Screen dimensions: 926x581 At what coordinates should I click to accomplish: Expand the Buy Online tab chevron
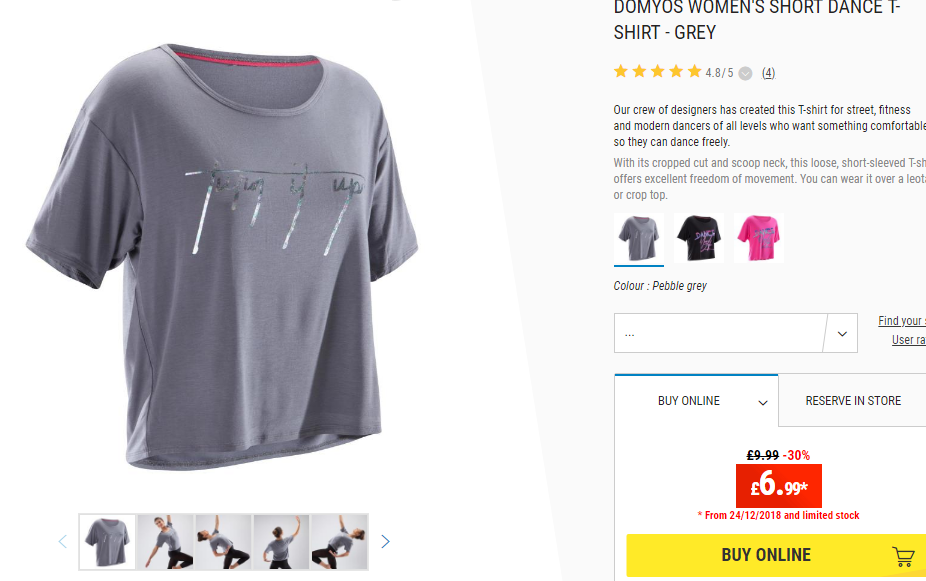coord(762,403)
